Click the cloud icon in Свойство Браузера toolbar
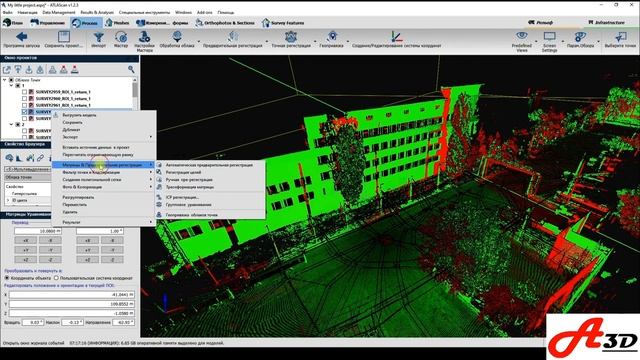Image resolution: width=640 pixels, height=360 pixels. (9, 158)
